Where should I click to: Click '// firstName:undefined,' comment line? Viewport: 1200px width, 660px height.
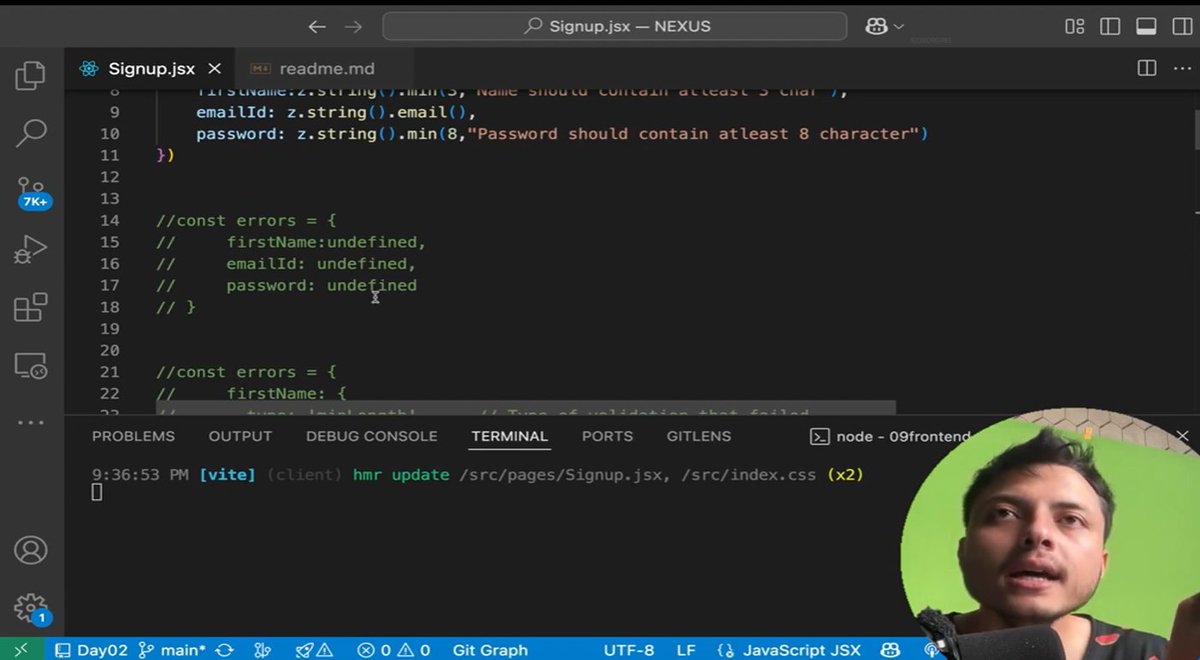click(x=291, y=242)
